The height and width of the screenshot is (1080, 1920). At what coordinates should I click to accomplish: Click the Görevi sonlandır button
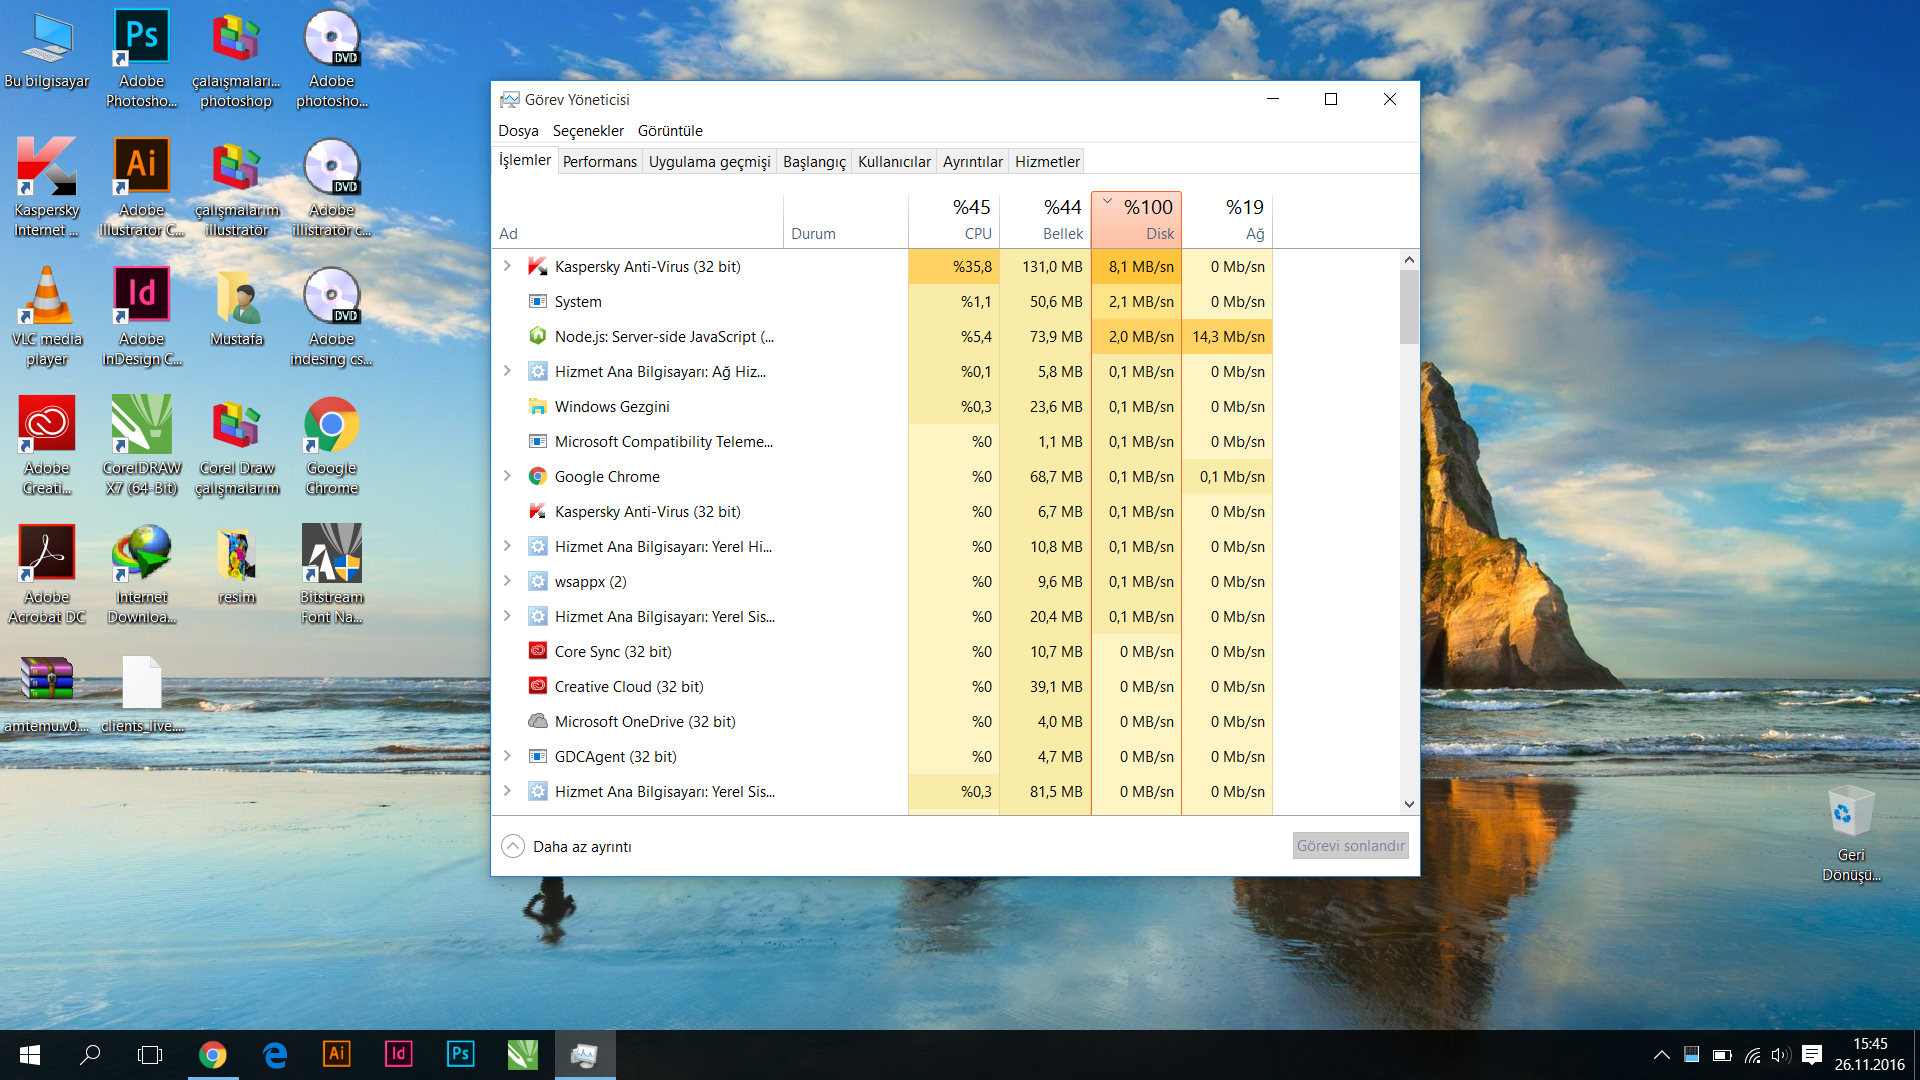coord(1350,845)
